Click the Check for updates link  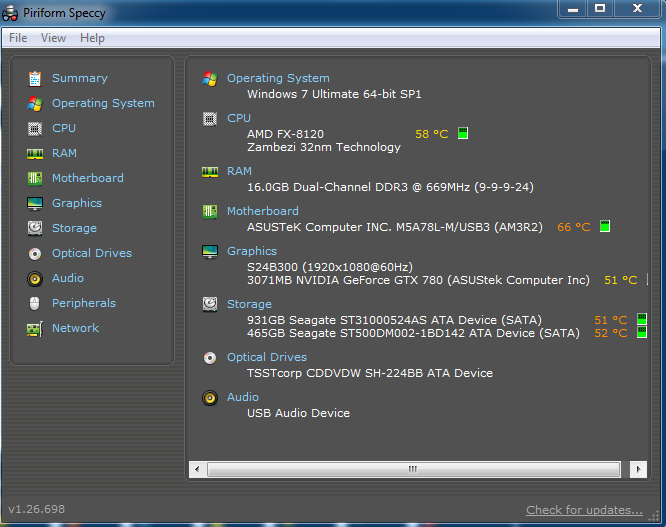coord(584,510)
